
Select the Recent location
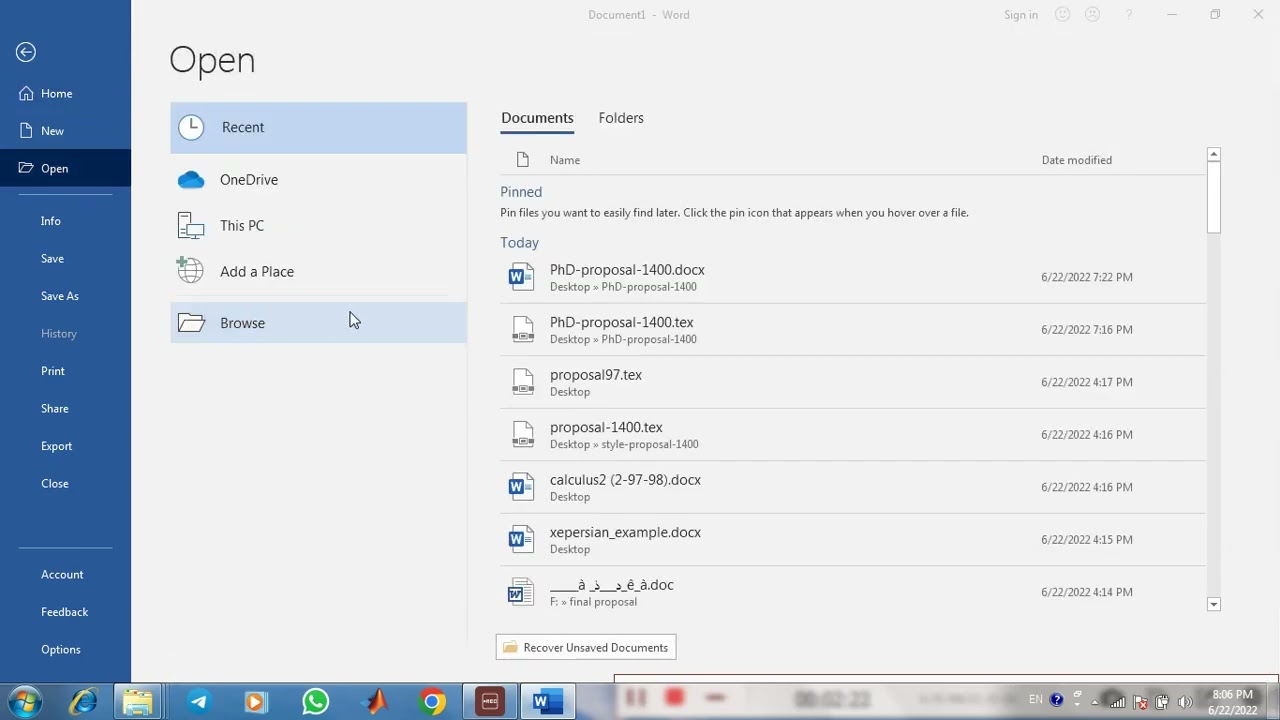tap(318, 128)
